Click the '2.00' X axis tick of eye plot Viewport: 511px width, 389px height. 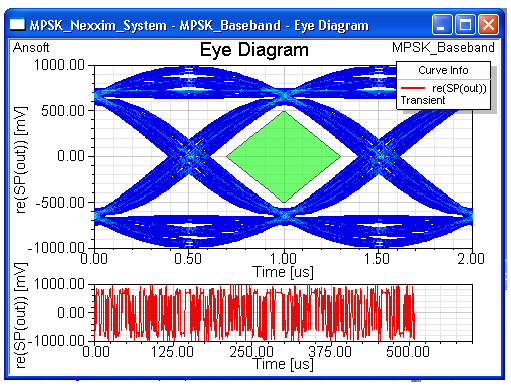[x=471, y=259]
